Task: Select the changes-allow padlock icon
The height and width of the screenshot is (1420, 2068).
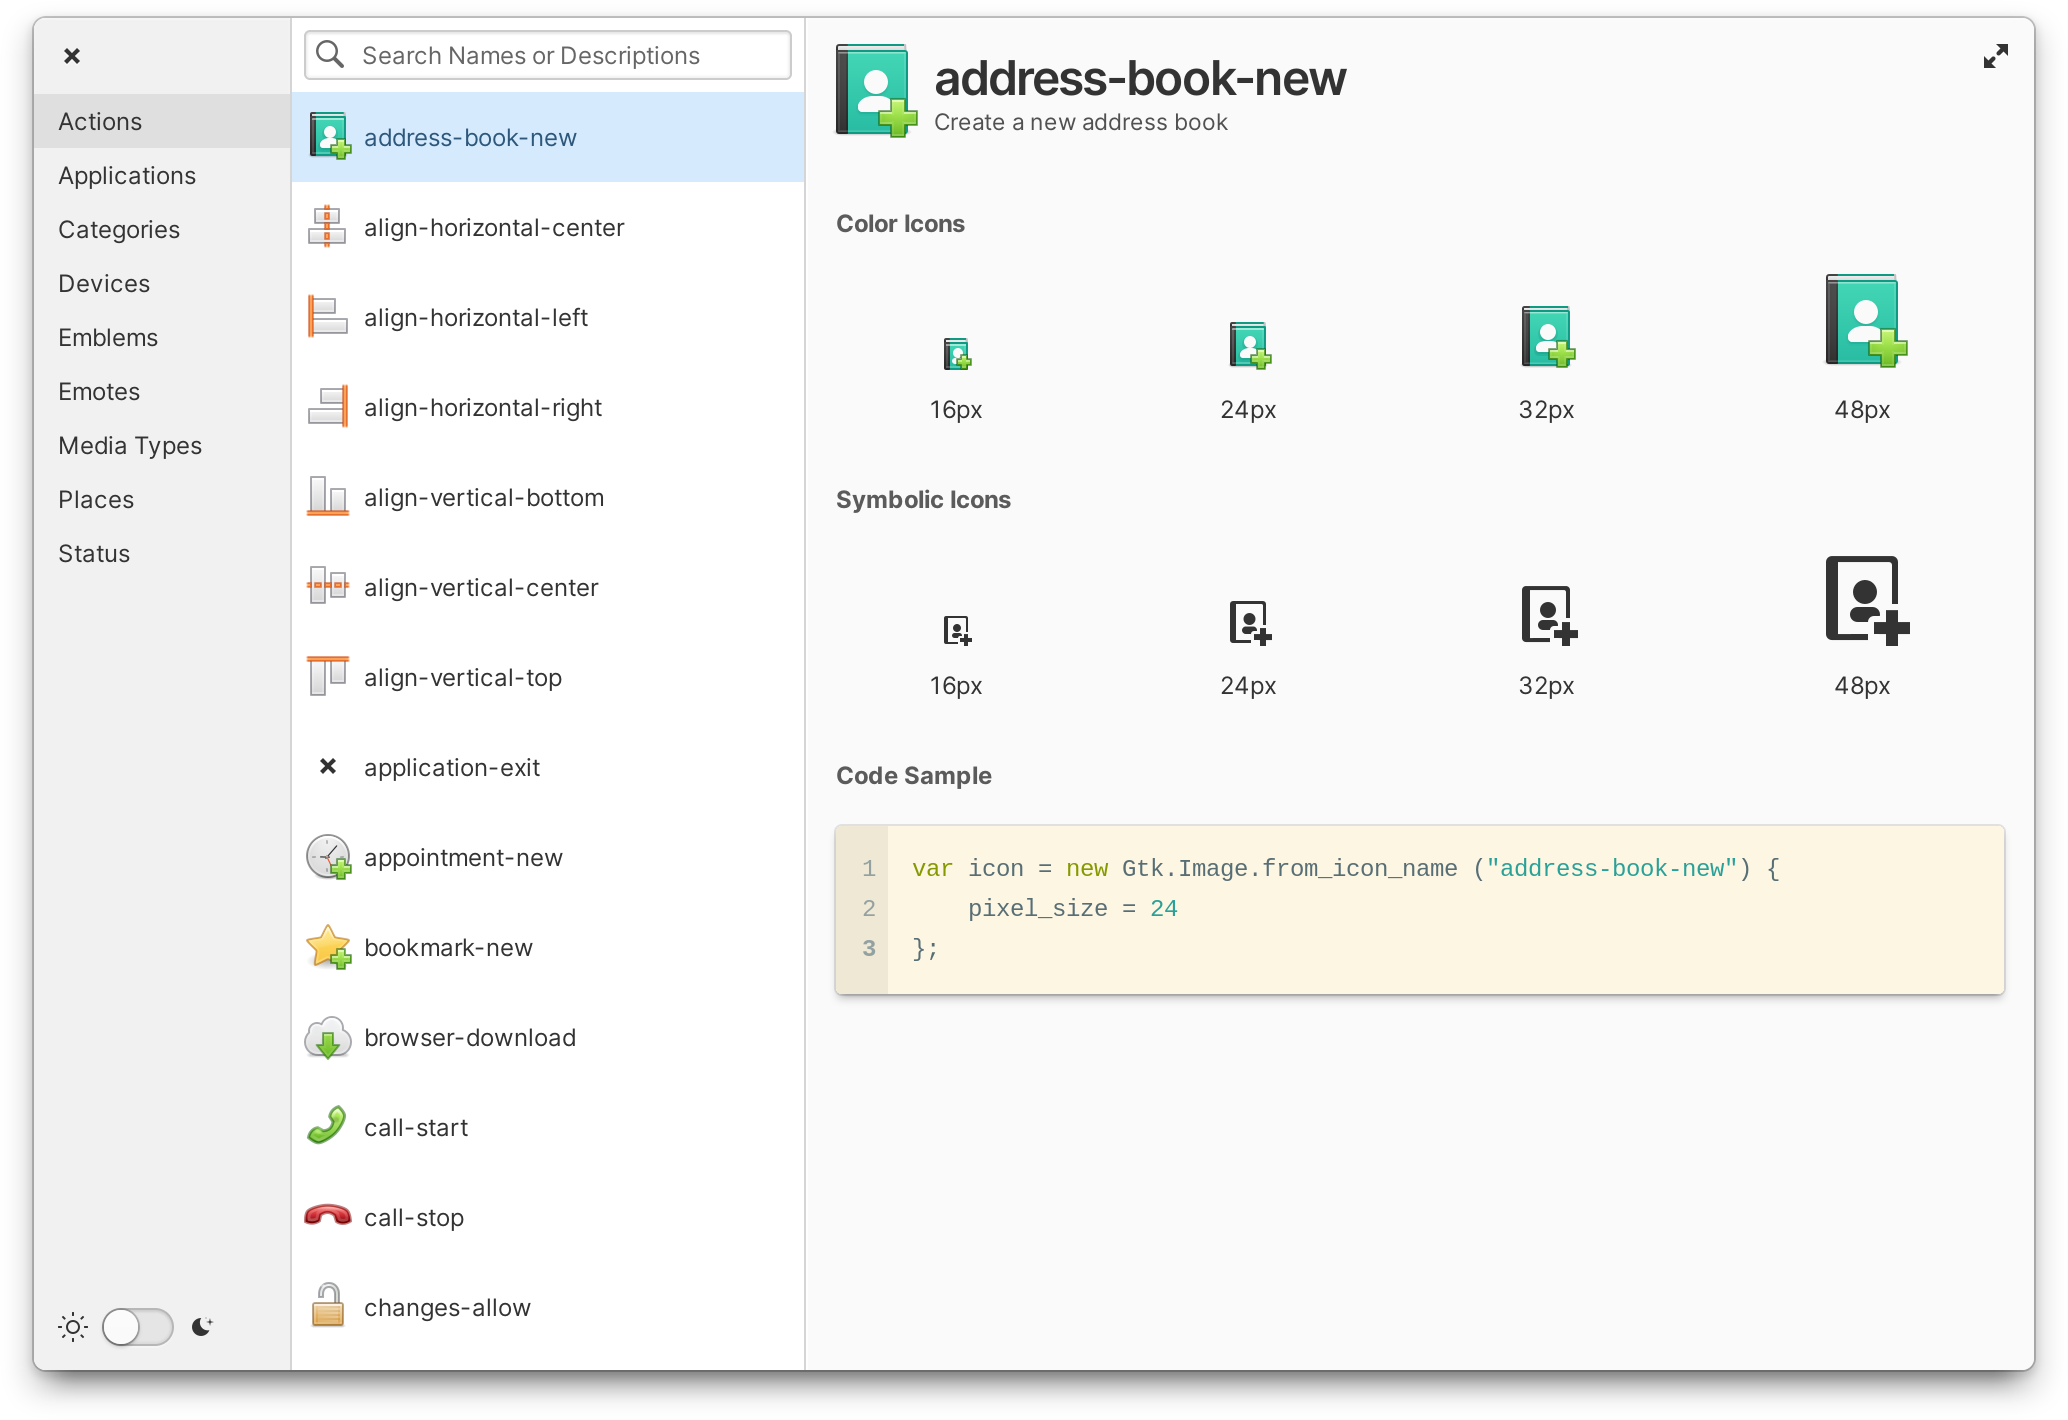Action: (x=328, y=1306)
